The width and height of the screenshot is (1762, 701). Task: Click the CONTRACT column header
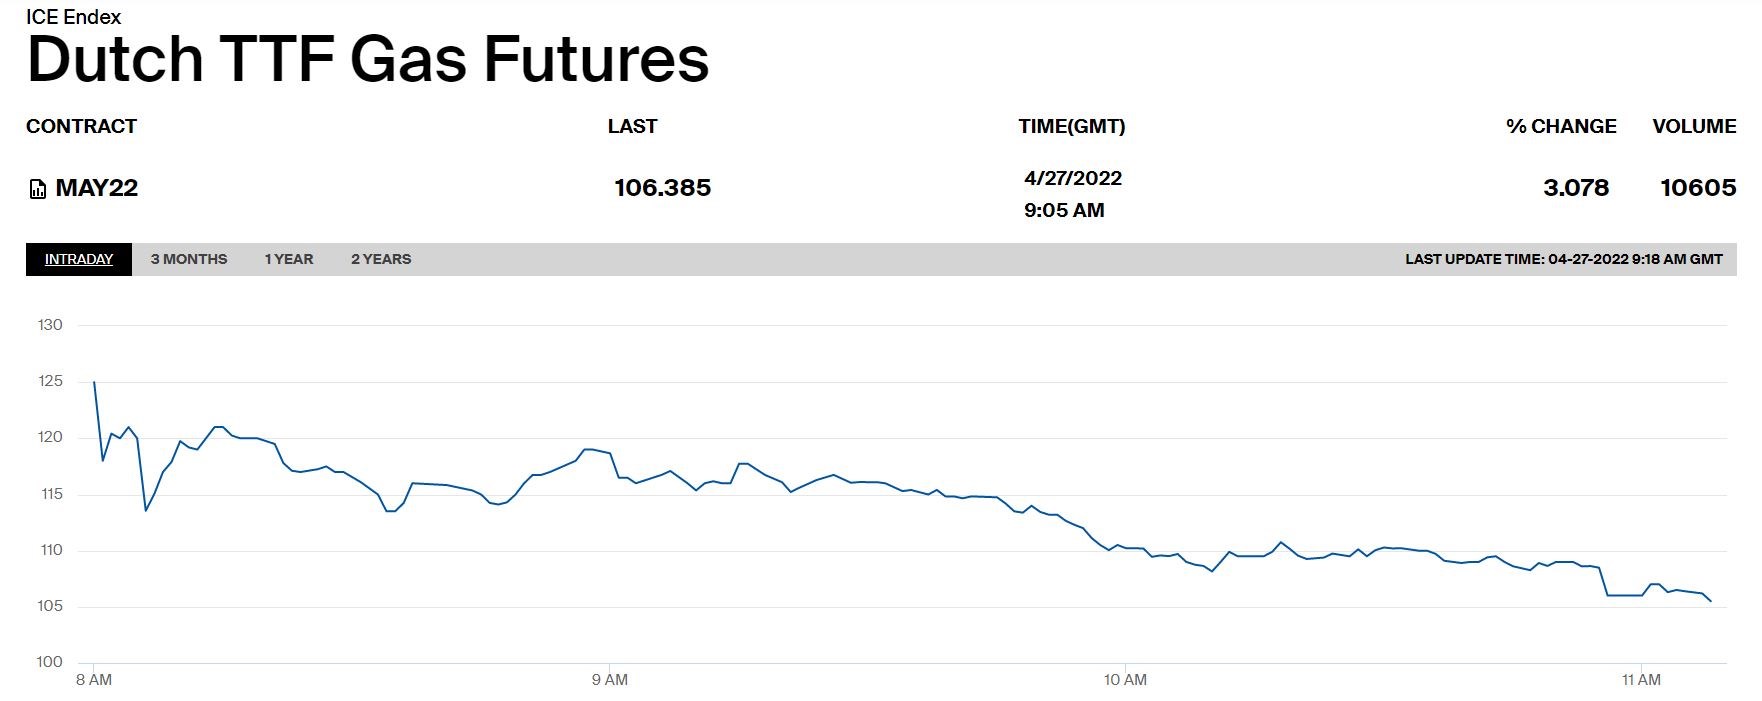pyautogui.click(x=81, y=126)
